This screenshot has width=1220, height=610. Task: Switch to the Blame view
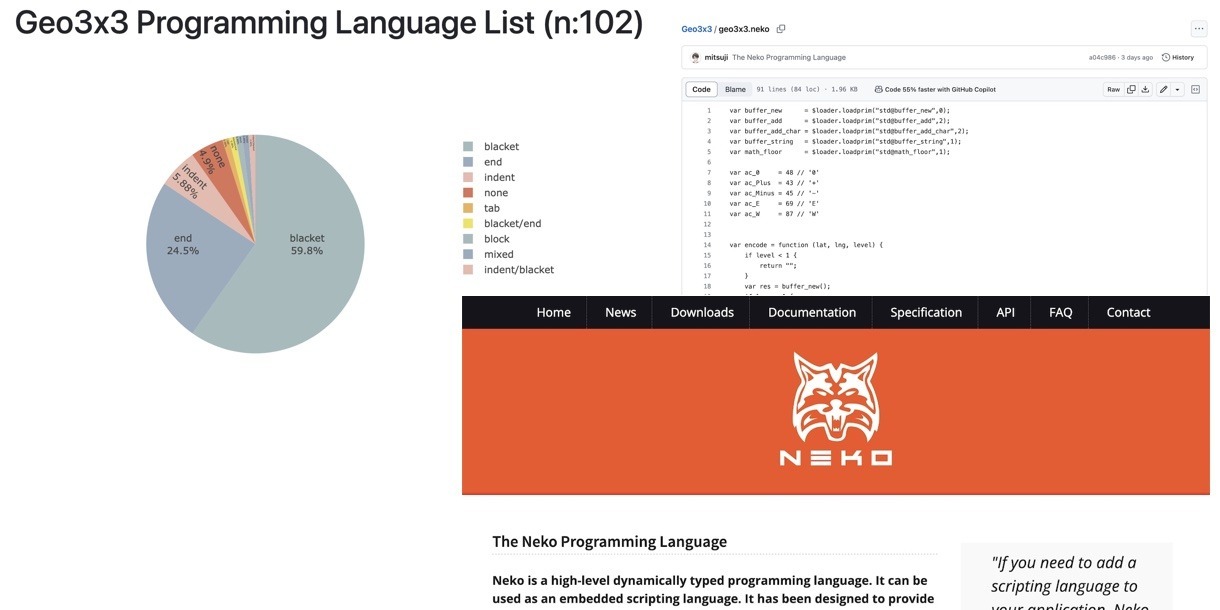[x=735, y=90]
